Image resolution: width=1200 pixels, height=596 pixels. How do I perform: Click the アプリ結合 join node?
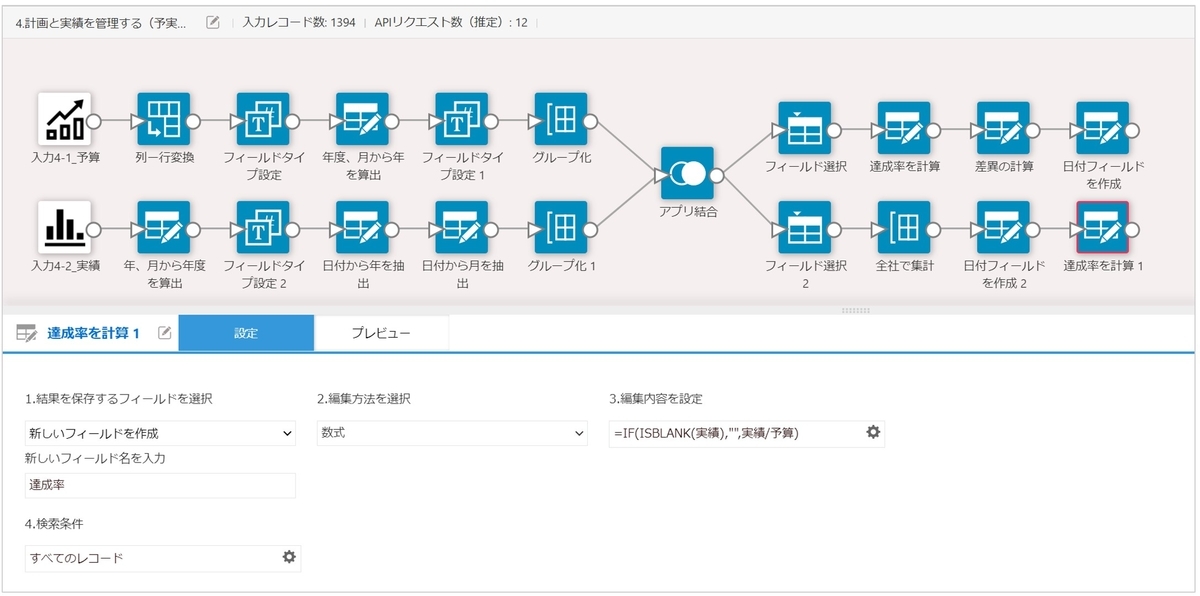[687, 174]
